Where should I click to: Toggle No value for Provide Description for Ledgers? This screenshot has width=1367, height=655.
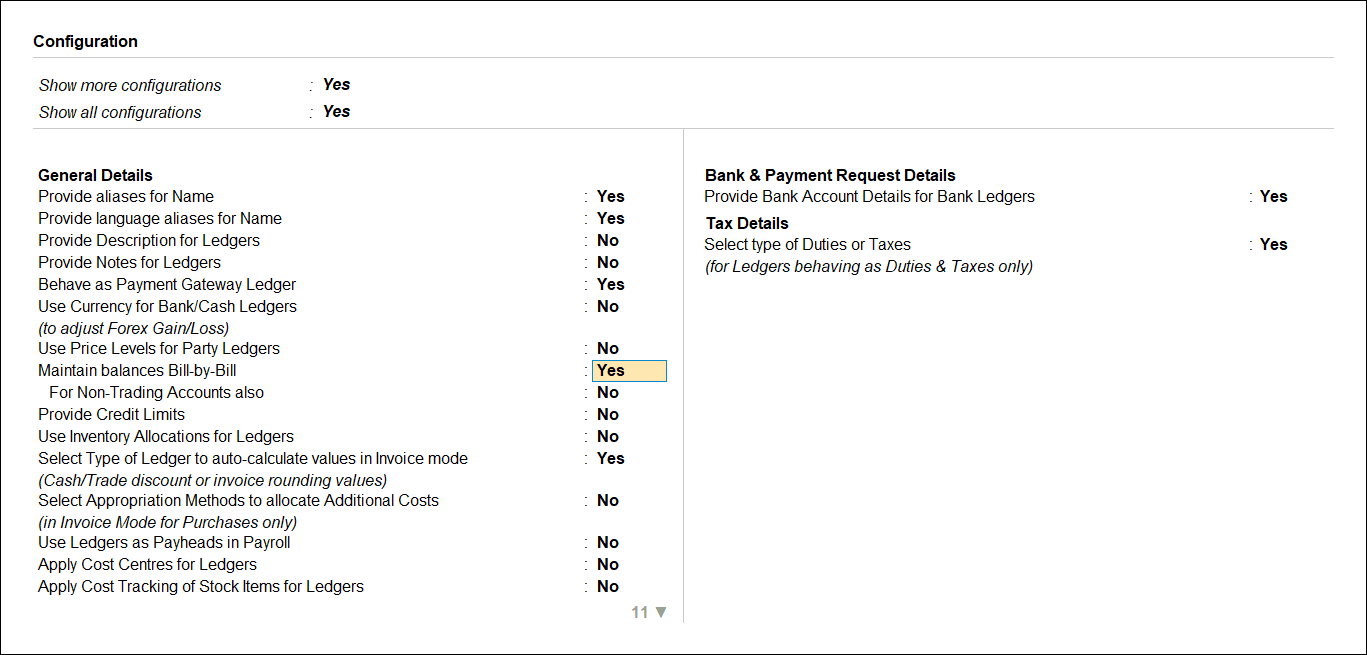pyautogui.click(x=608, y=241)
